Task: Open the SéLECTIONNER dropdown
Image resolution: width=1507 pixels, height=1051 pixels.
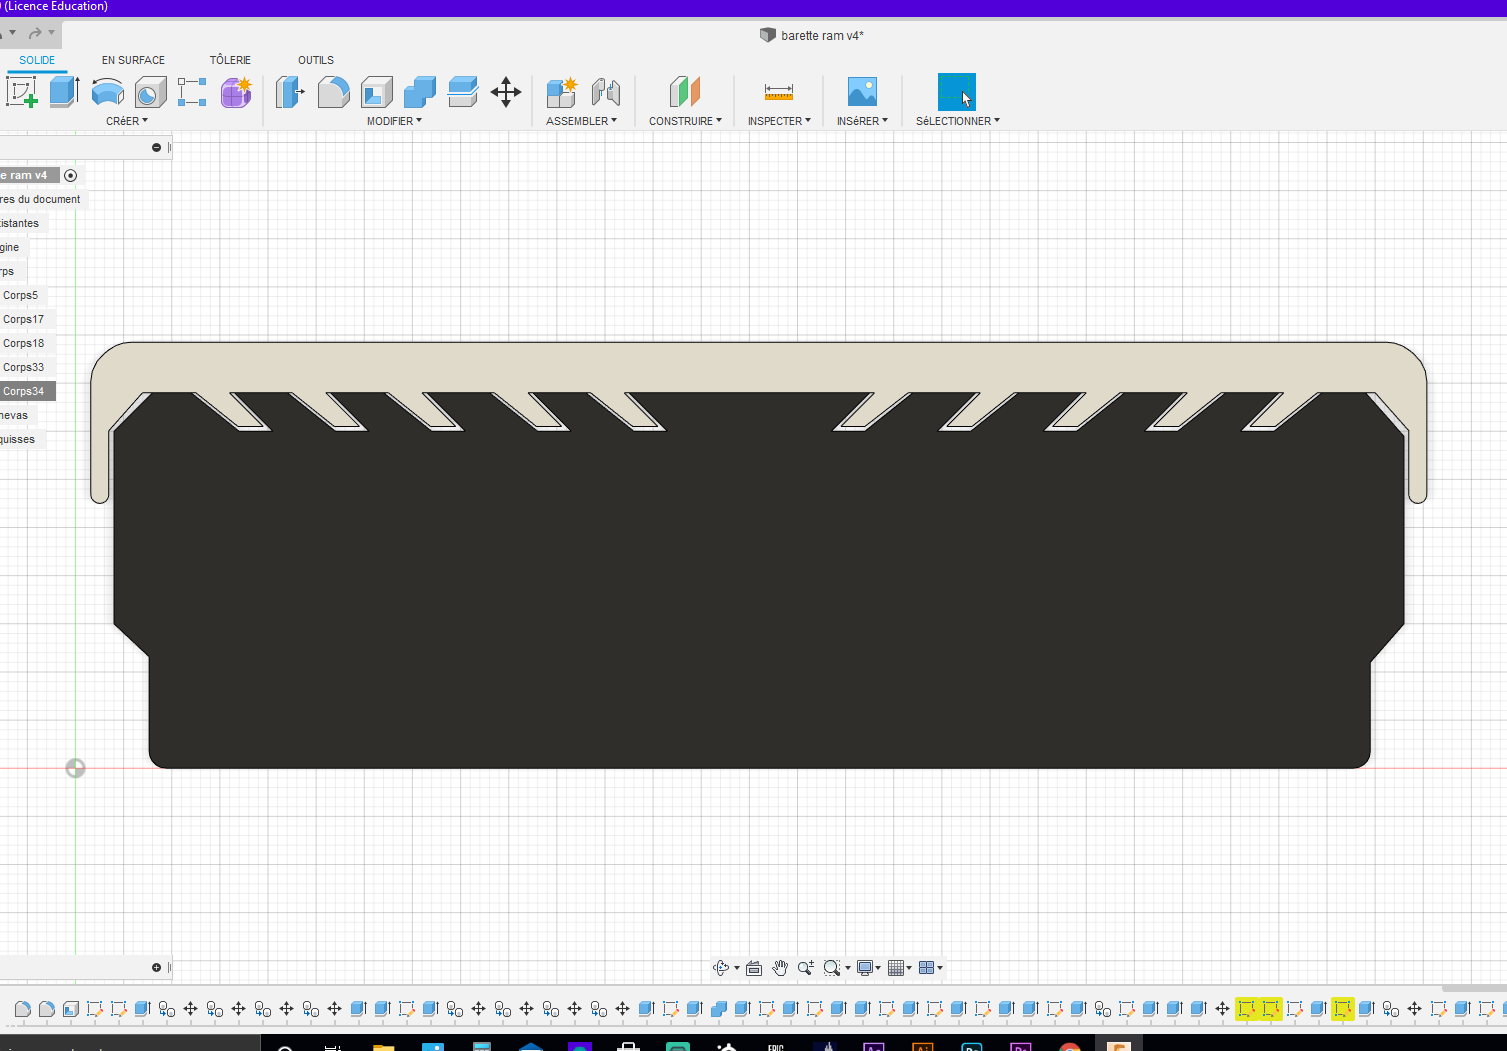Action: point(956,121)
